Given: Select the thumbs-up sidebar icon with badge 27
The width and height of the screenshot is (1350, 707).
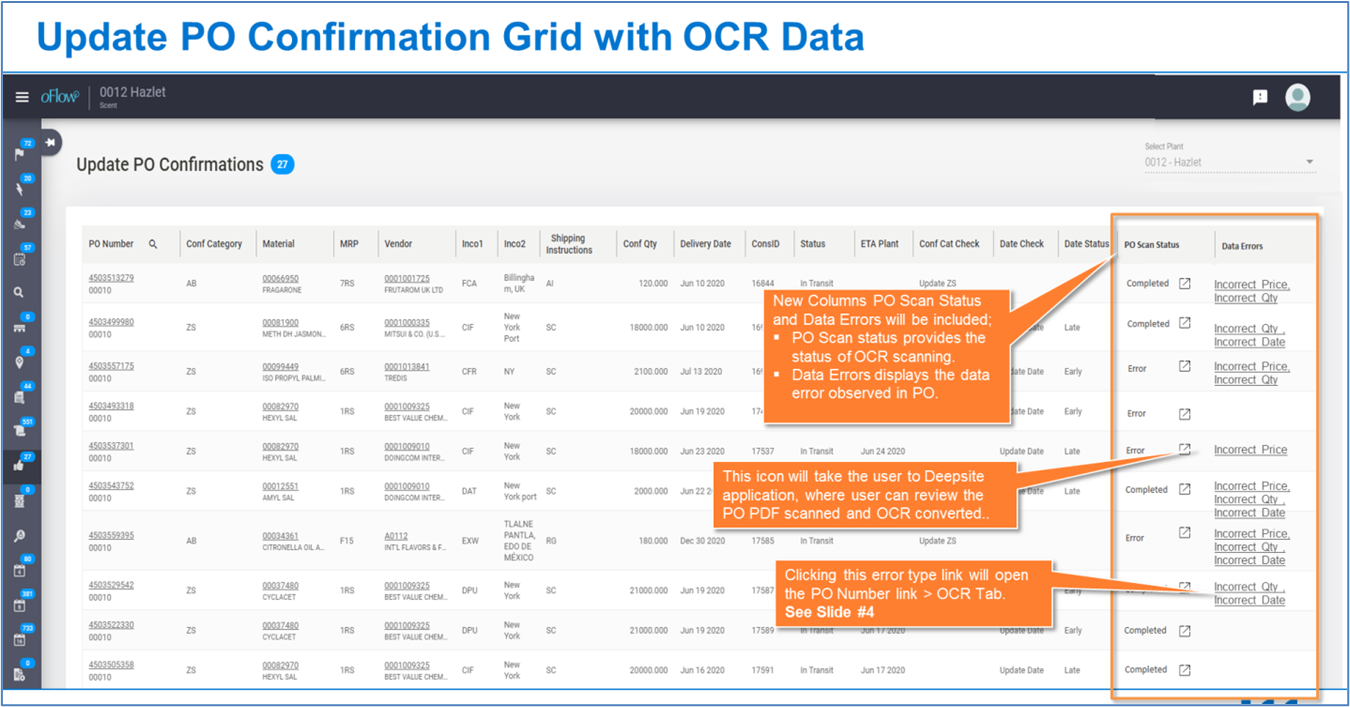Looking at the screenshot, I should click(x=19, y=465).
